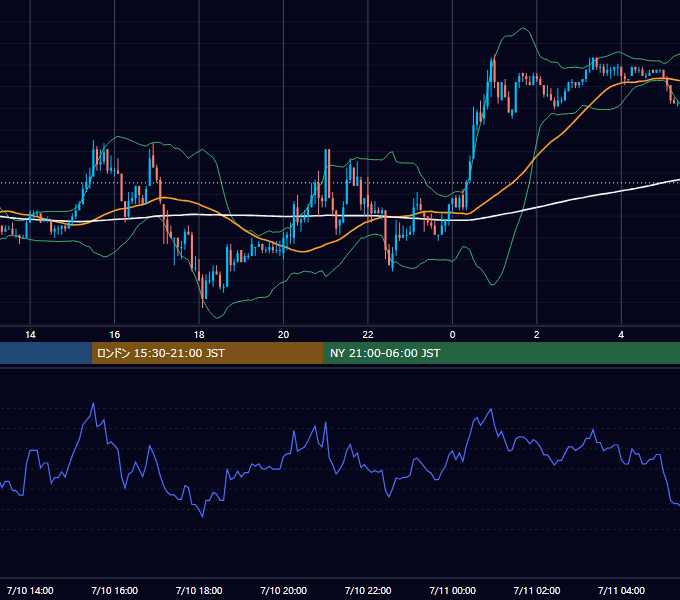Click the 7/10 18:00 time label
The width and height of the screenshot is (680, 600).
click(x=199, y=590)
